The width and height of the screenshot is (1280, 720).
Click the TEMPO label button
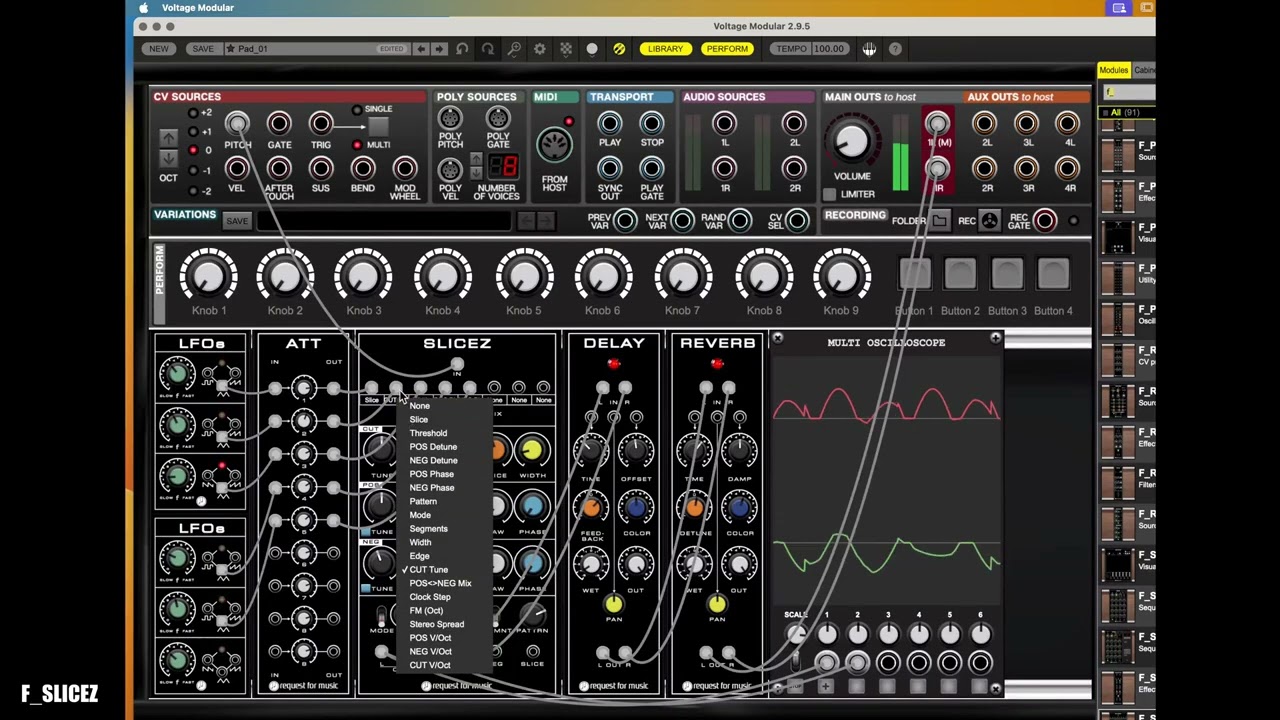click(790, 49)
